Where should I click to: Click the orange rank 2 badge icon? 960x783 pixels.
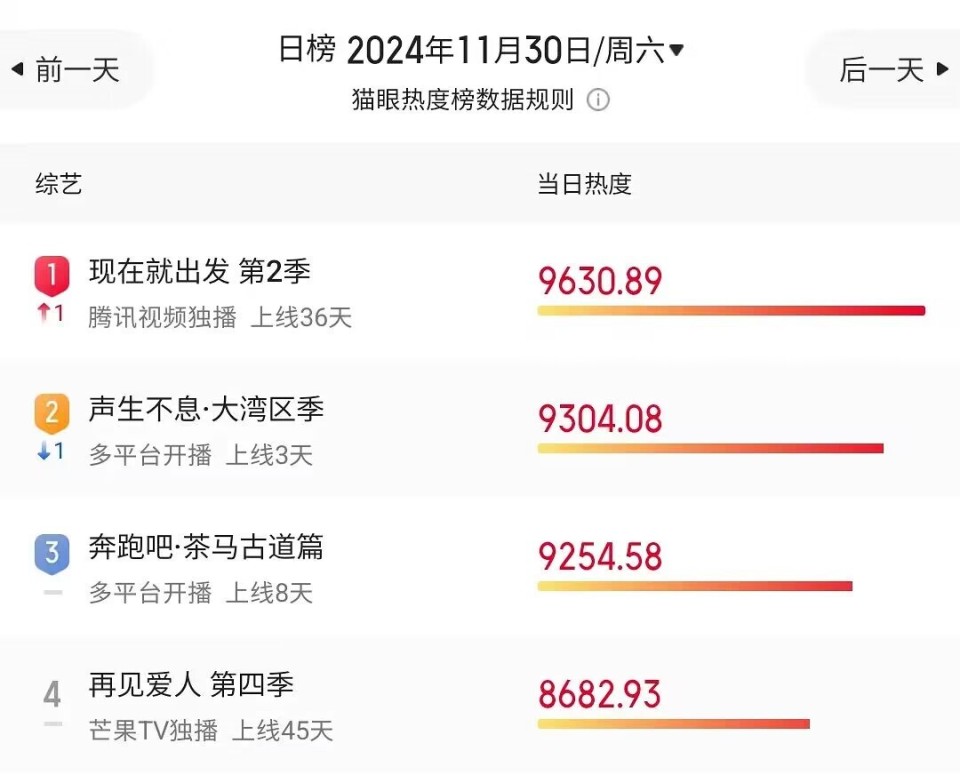[51, 411]
